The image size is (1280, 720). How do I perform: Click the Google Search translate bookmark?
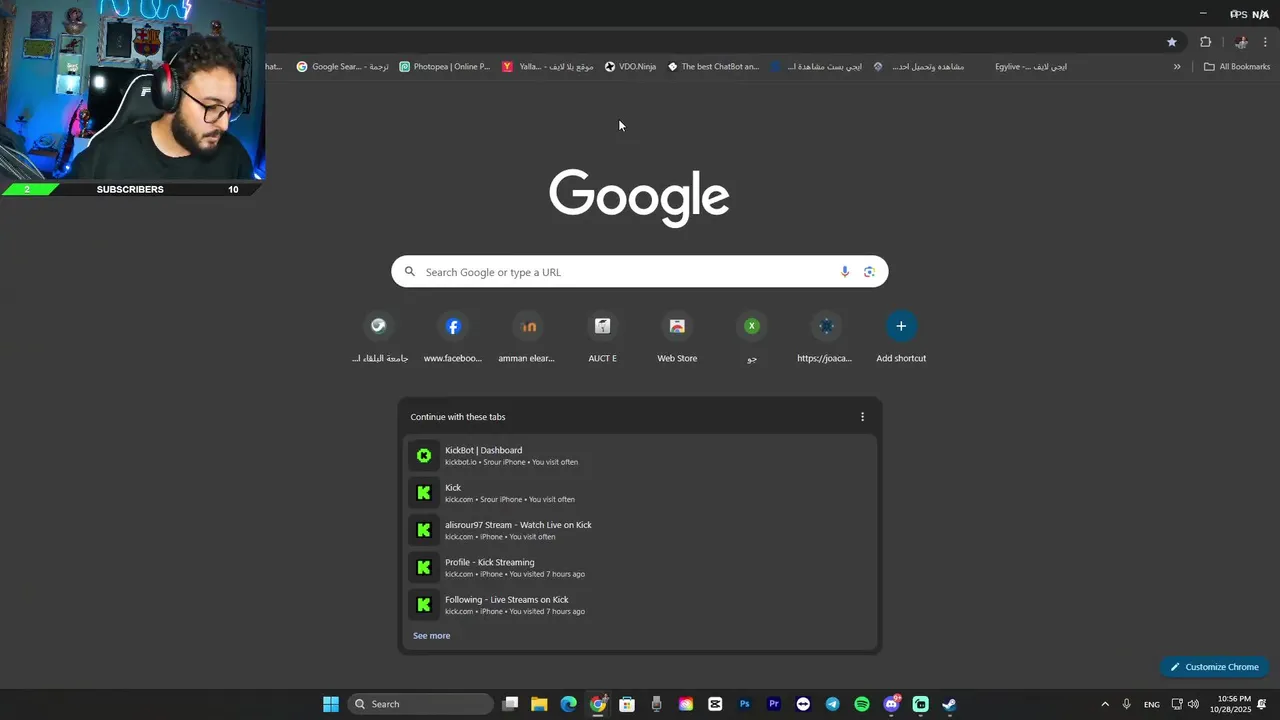(x=343, y=67)
